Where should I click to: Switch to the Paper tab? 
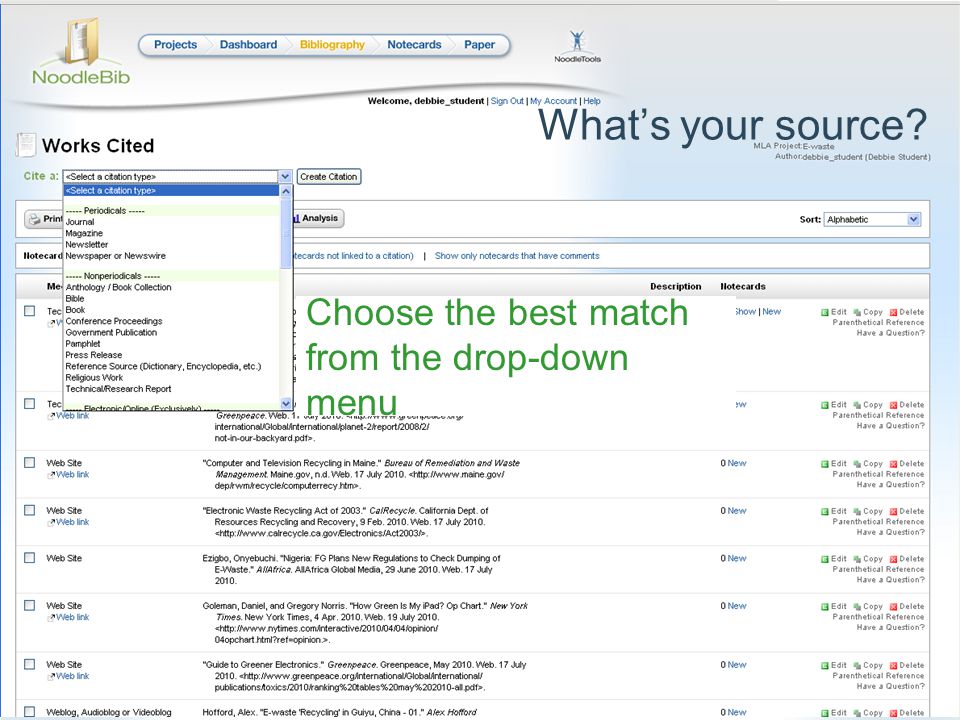click(479, 45)
